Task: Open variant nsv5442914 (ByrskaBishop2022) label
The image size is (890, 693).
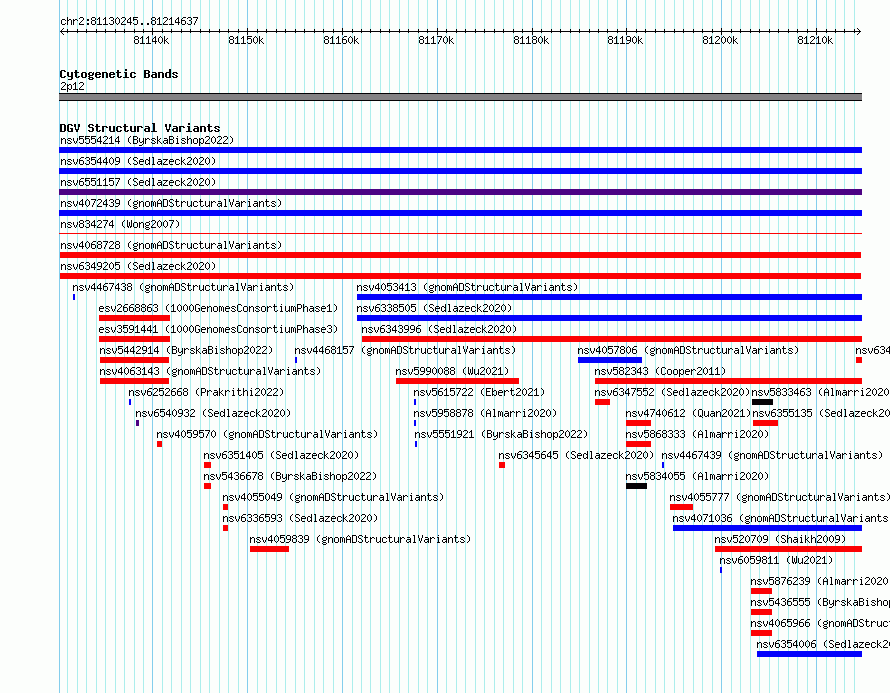Action: [186, 350]
